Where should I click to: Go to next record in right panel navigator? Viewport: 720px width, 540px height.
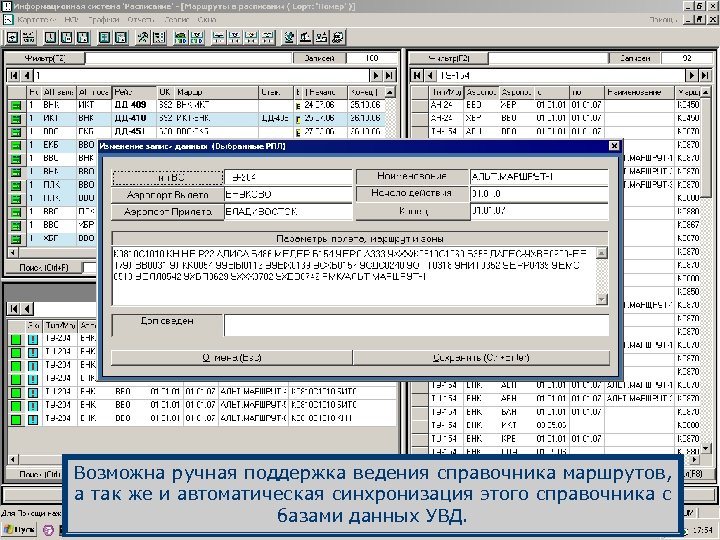pyautogui.click(x=692, y=75)
